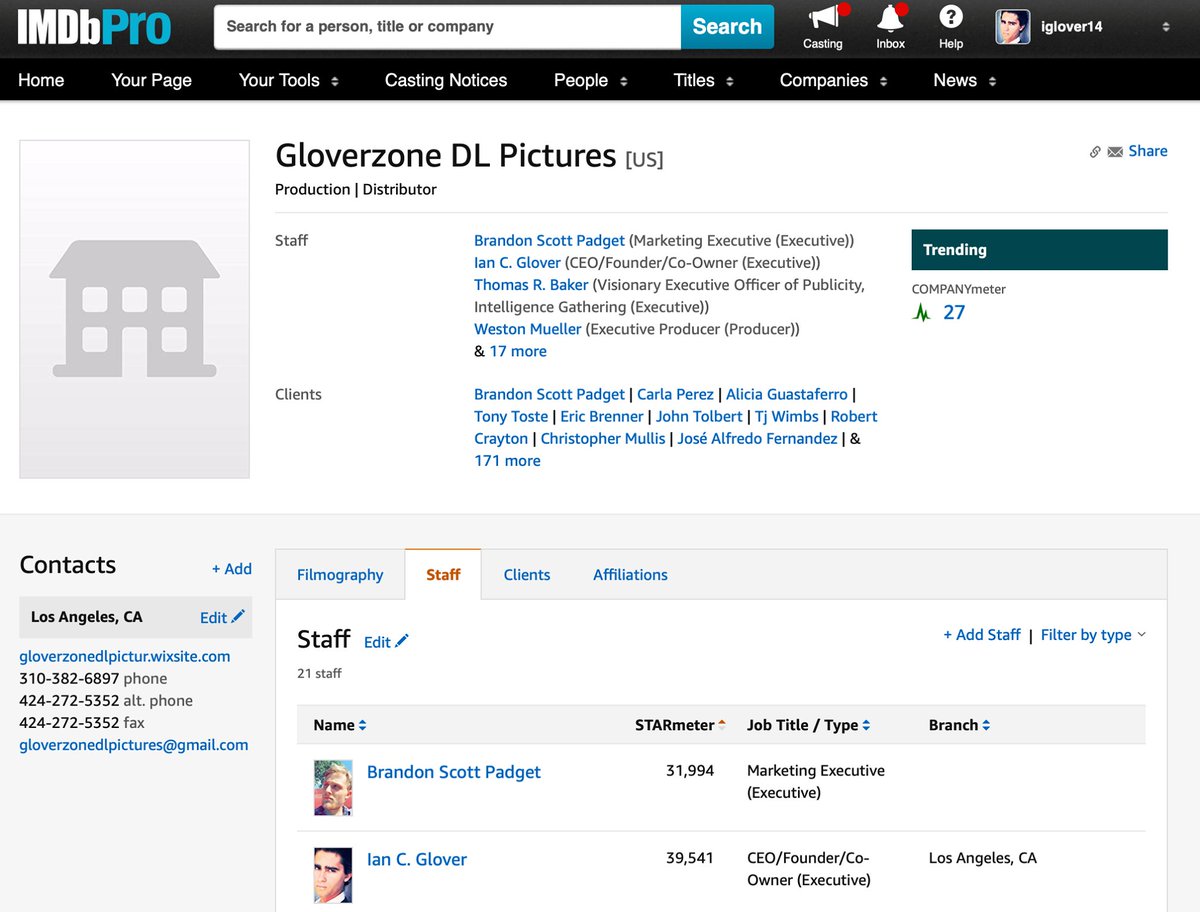Add a new contact with + Add
Image resolution: width=1200 pixels, height=912 pixels.
tap(232, 569)
